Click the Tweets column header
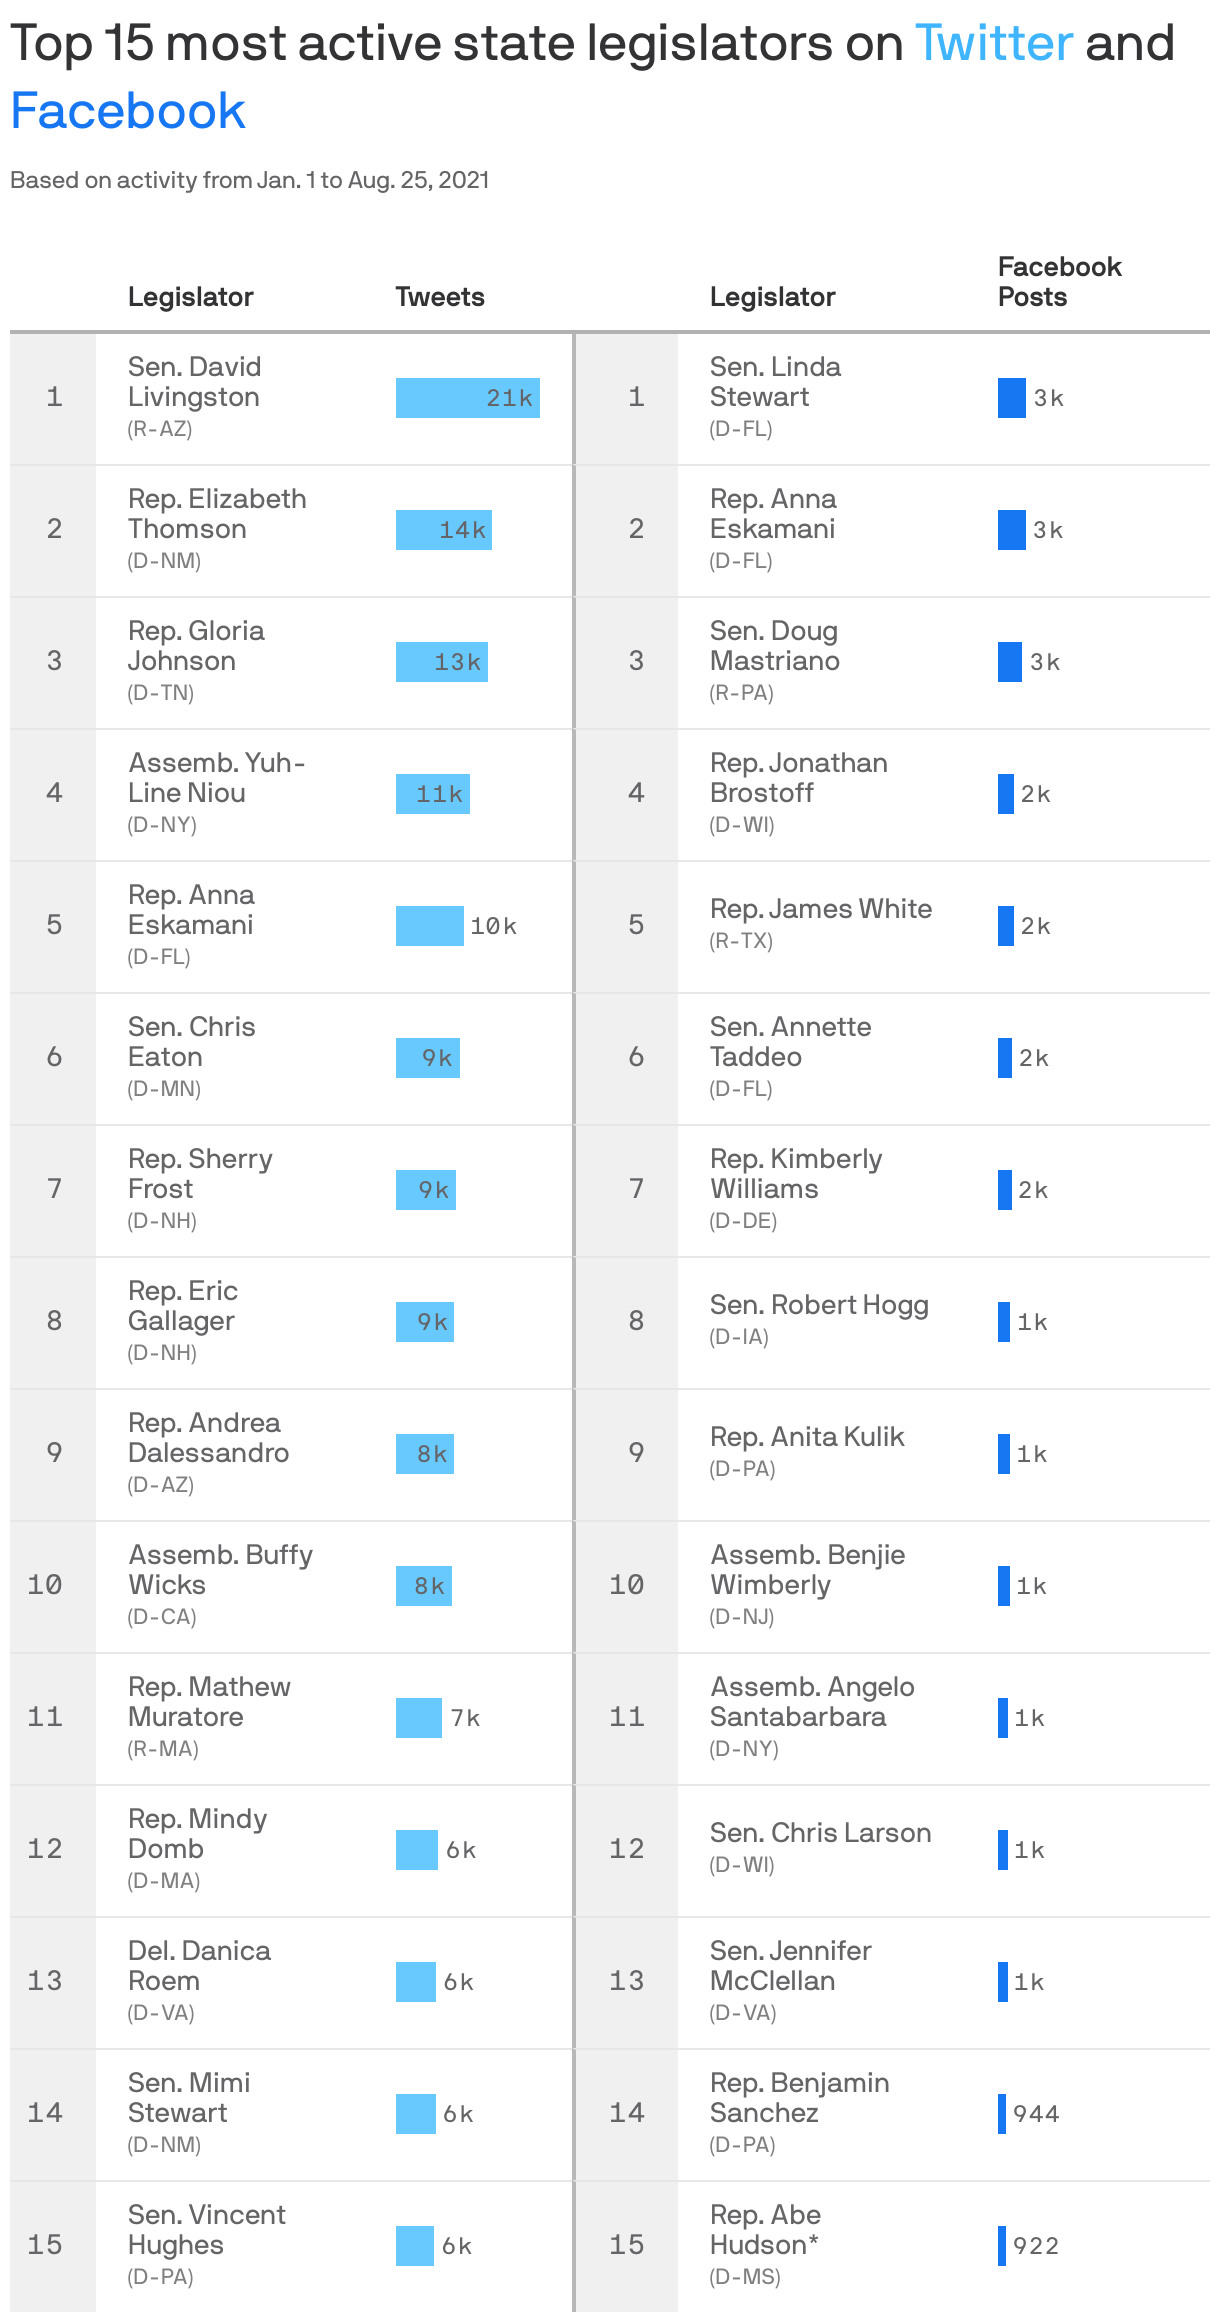The height and width of the screenshot is (2322, 1220). (x=440, y=297)
